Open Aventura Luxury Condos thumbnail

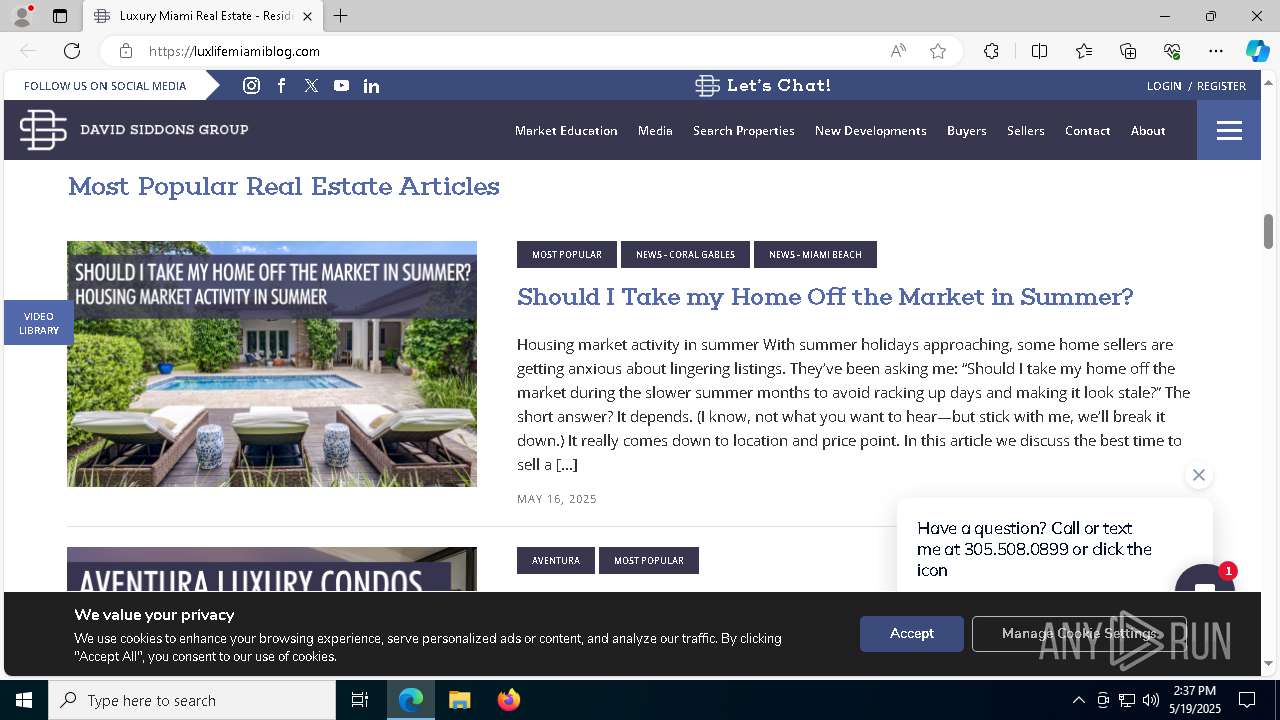point(272,570)
